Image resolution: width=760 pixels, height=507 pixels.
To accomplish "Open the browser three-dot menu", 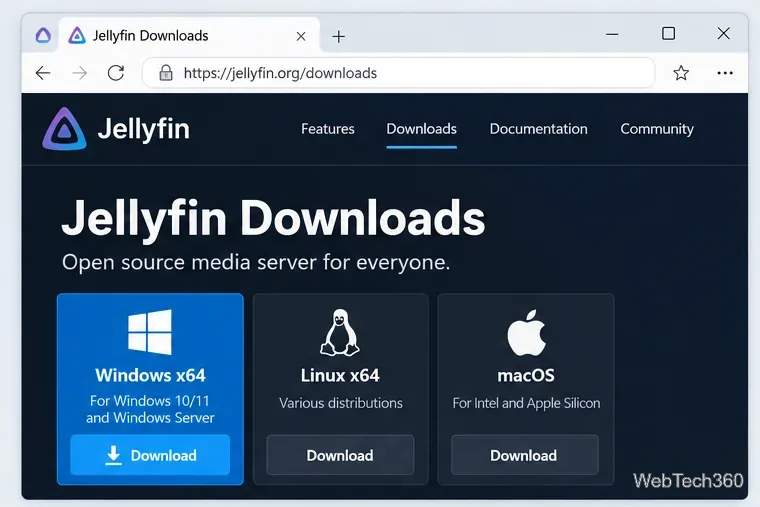I will tap(725, 73).
